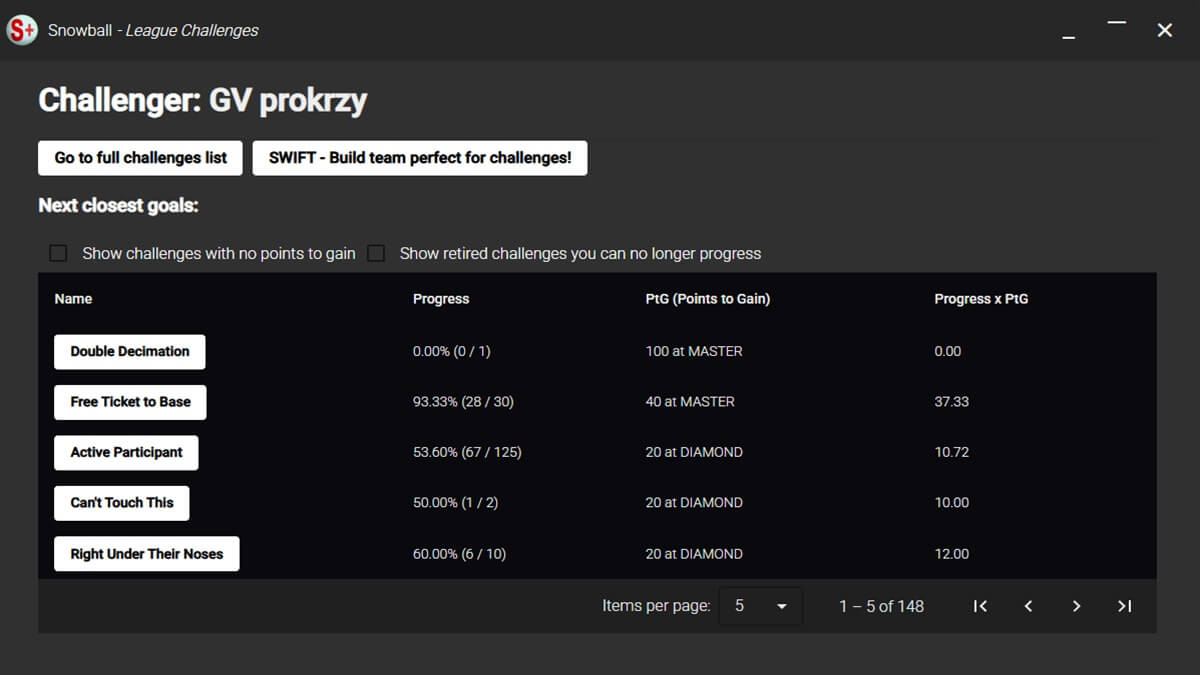The image size is (1200, 675).
Task: Open the Free Ticket to Base challenge
Action: (x=130, y=402)
